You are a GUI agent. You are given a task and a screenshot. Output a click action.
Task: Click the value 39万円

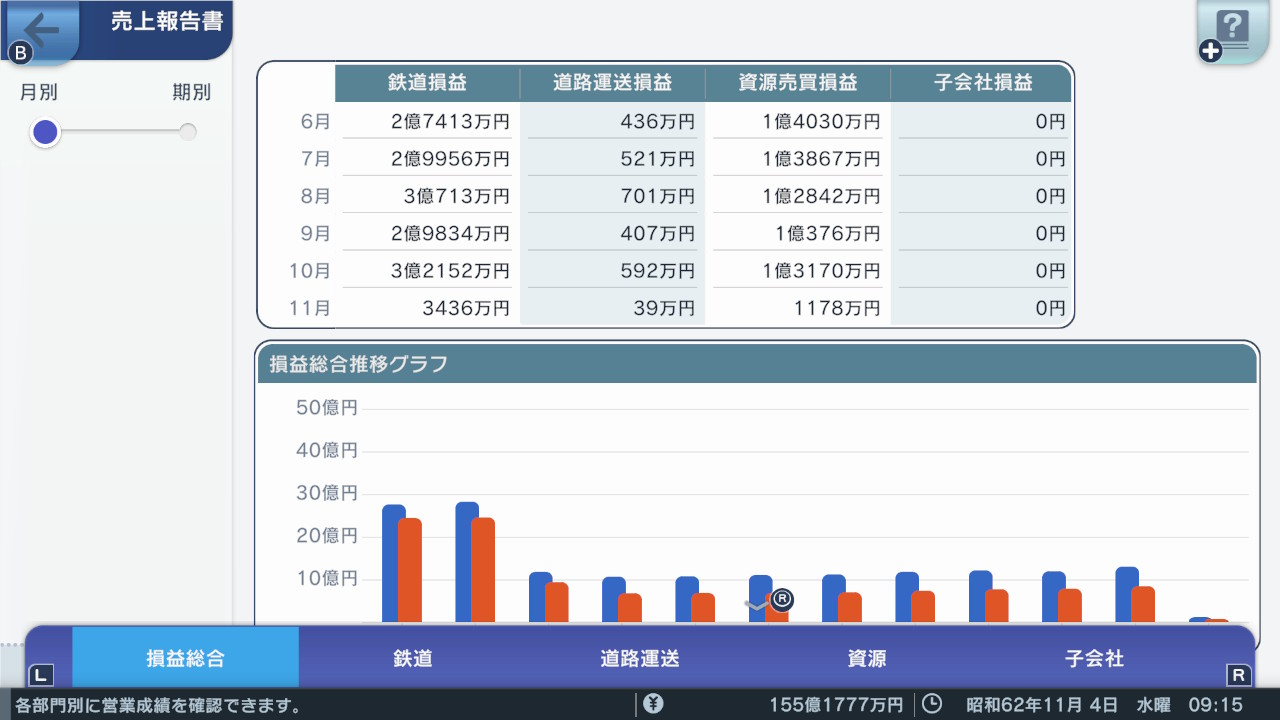pos(663,308)
